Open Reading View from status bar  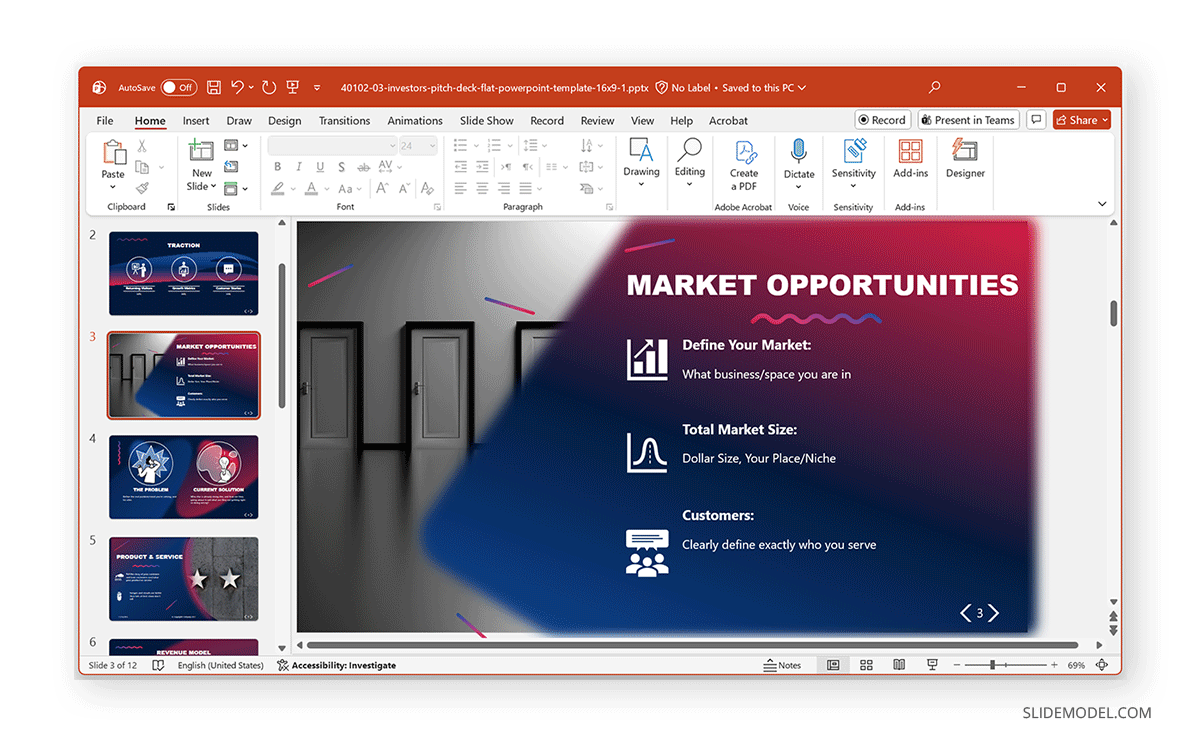899,665
